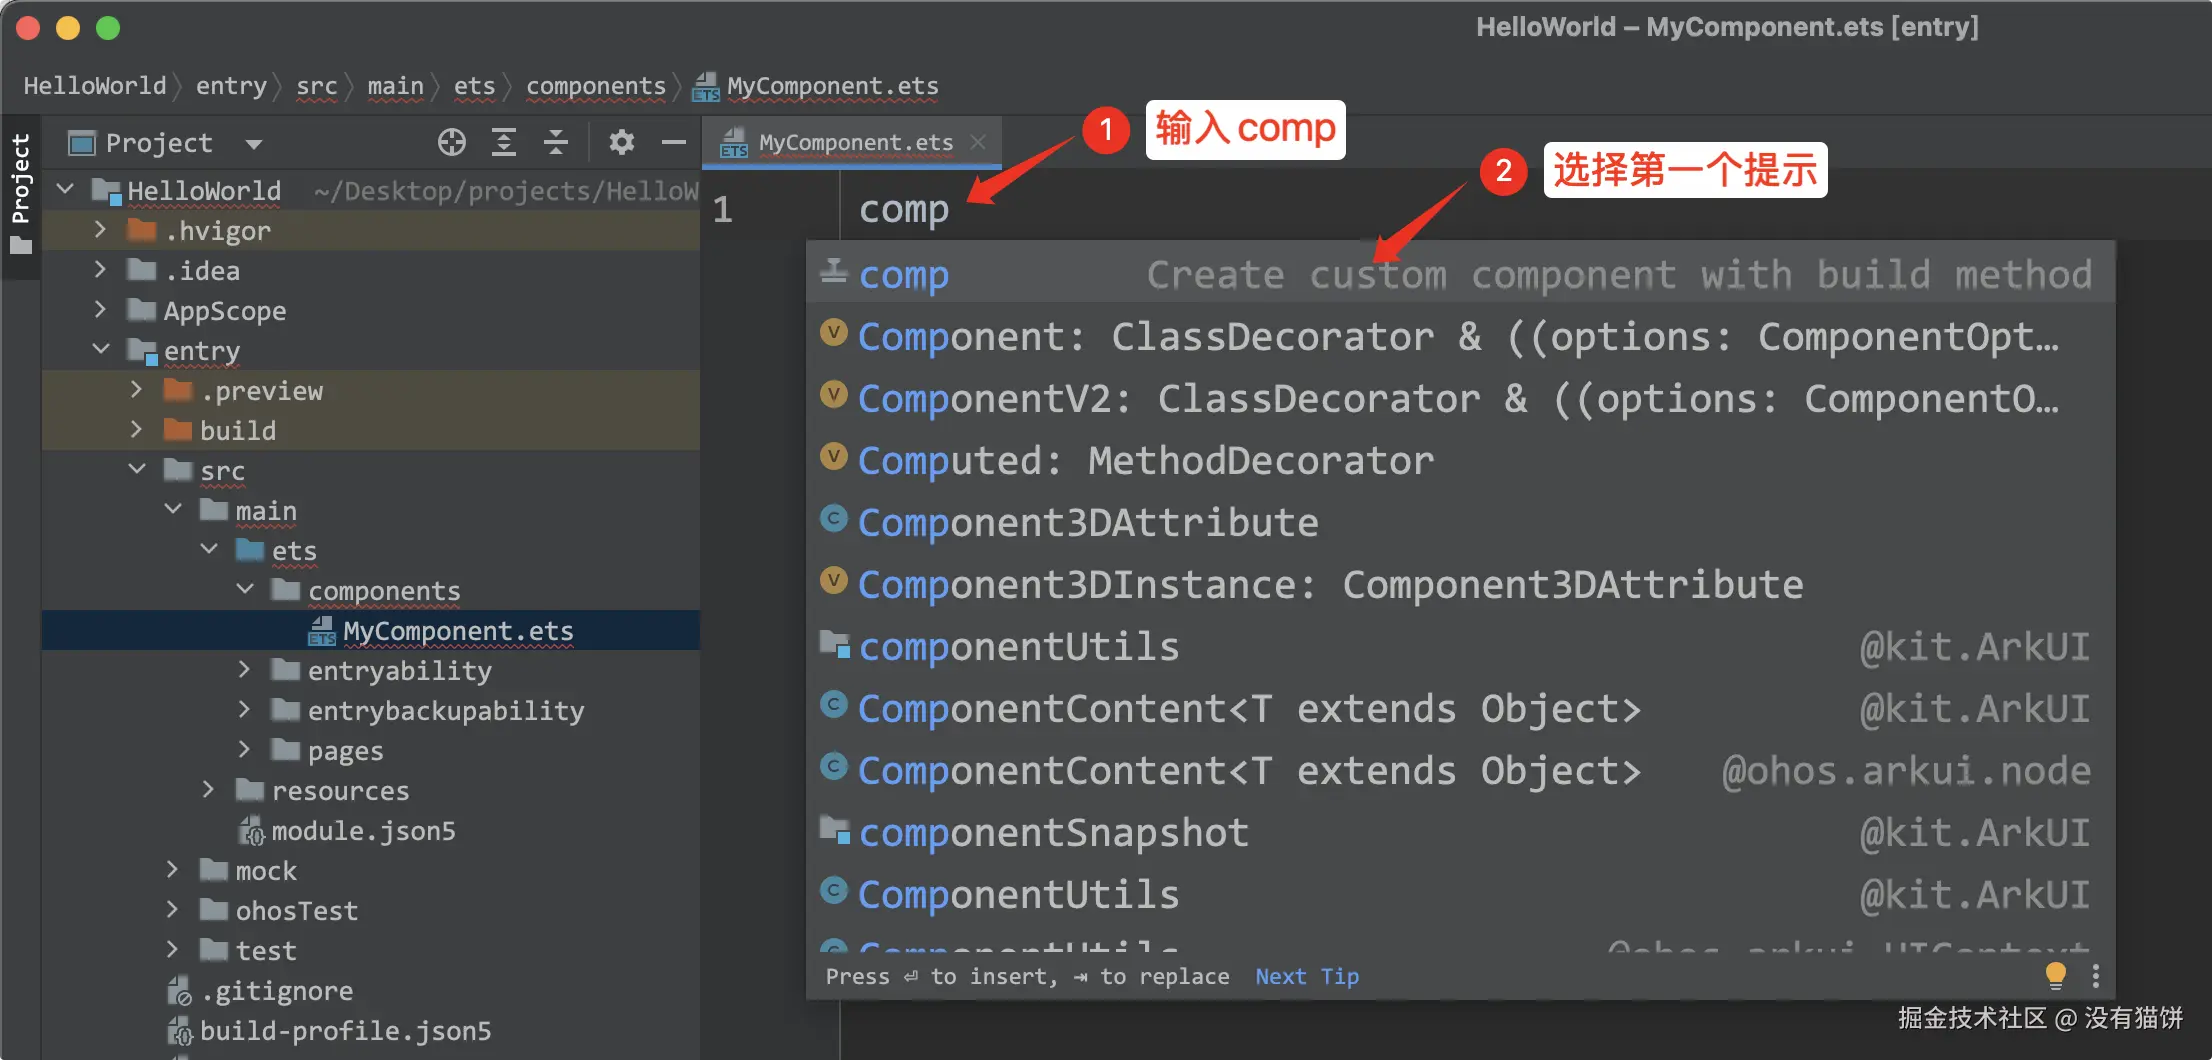Click the locate/select opened file target icon

click(452, 143)
